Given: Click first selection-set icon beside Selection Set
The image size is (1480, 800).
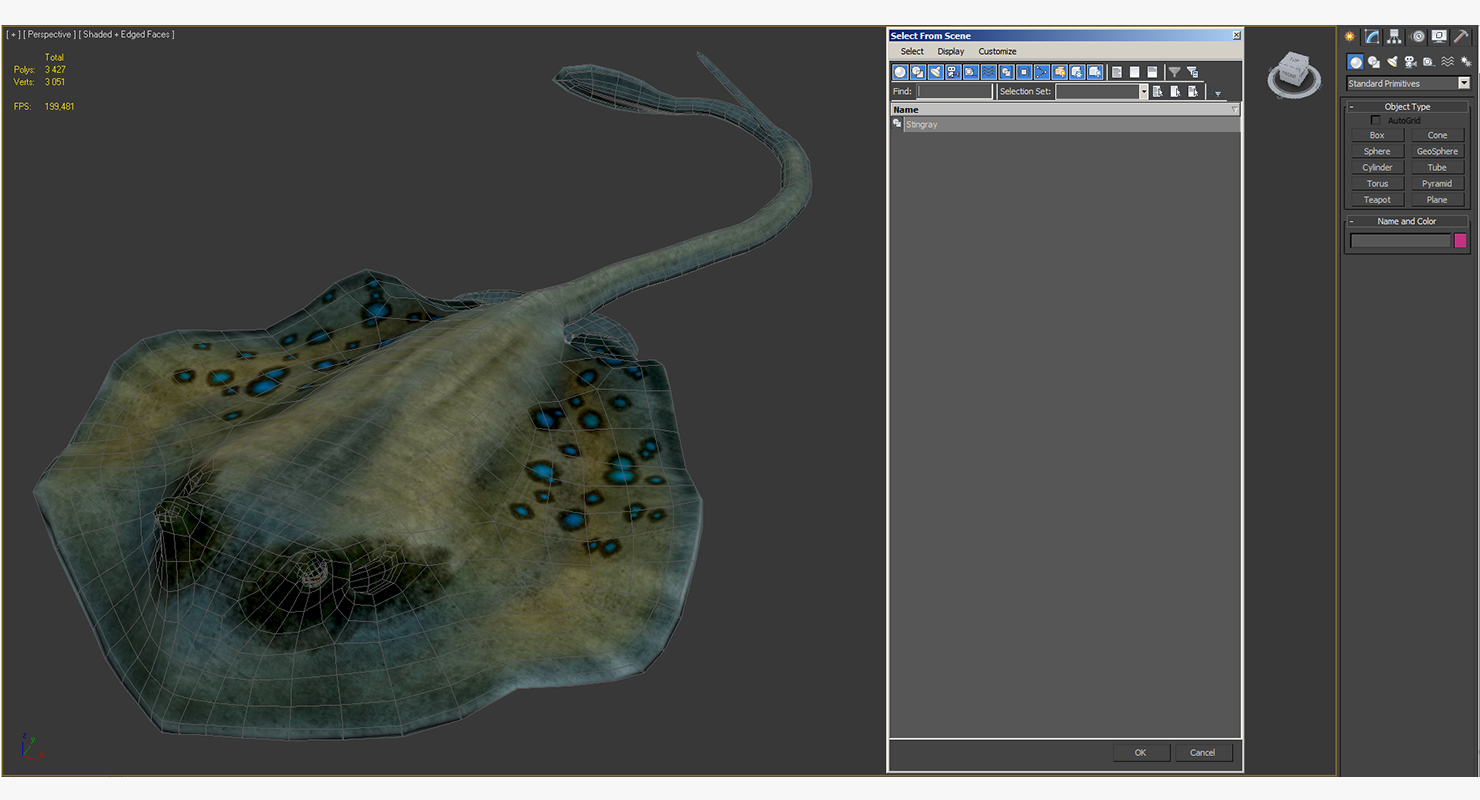Looking at the screenshot, I should click(x=1157, y=91).
